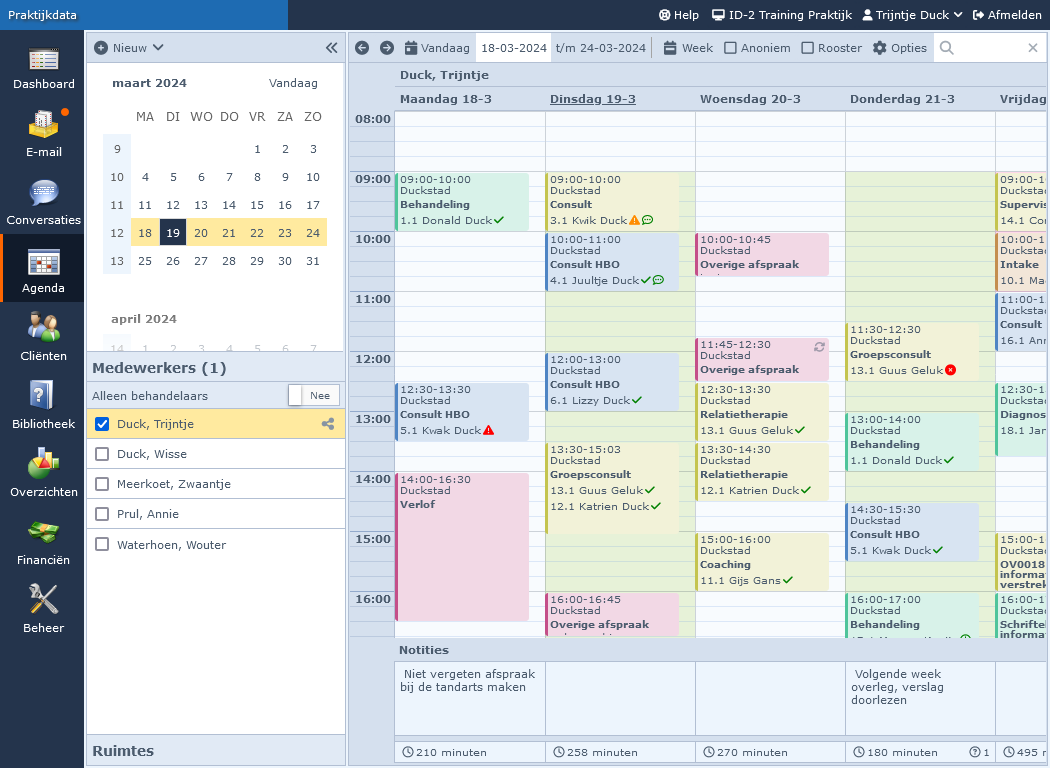Toggle Alleen behandelaars switch
This screenshot has width=1050, height=768.
(313, 395)
